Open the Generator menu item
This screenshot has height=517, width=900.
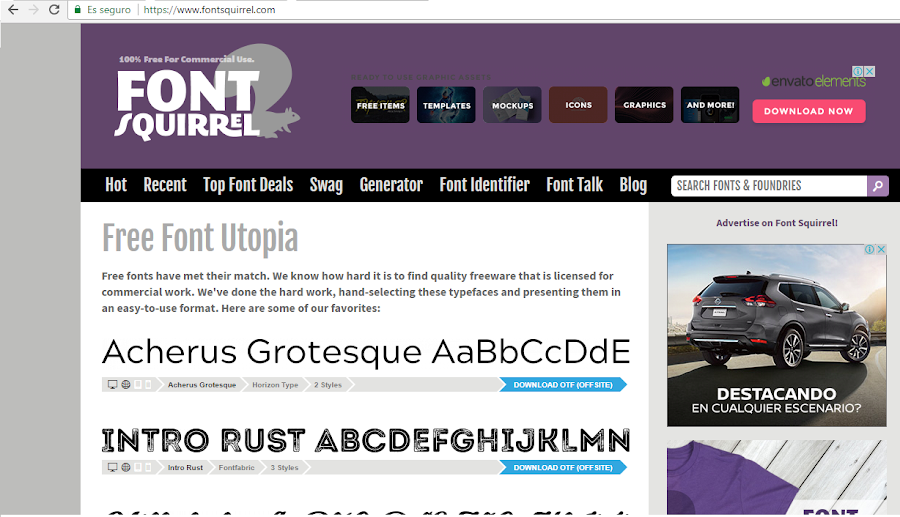(x=391, y=185)
